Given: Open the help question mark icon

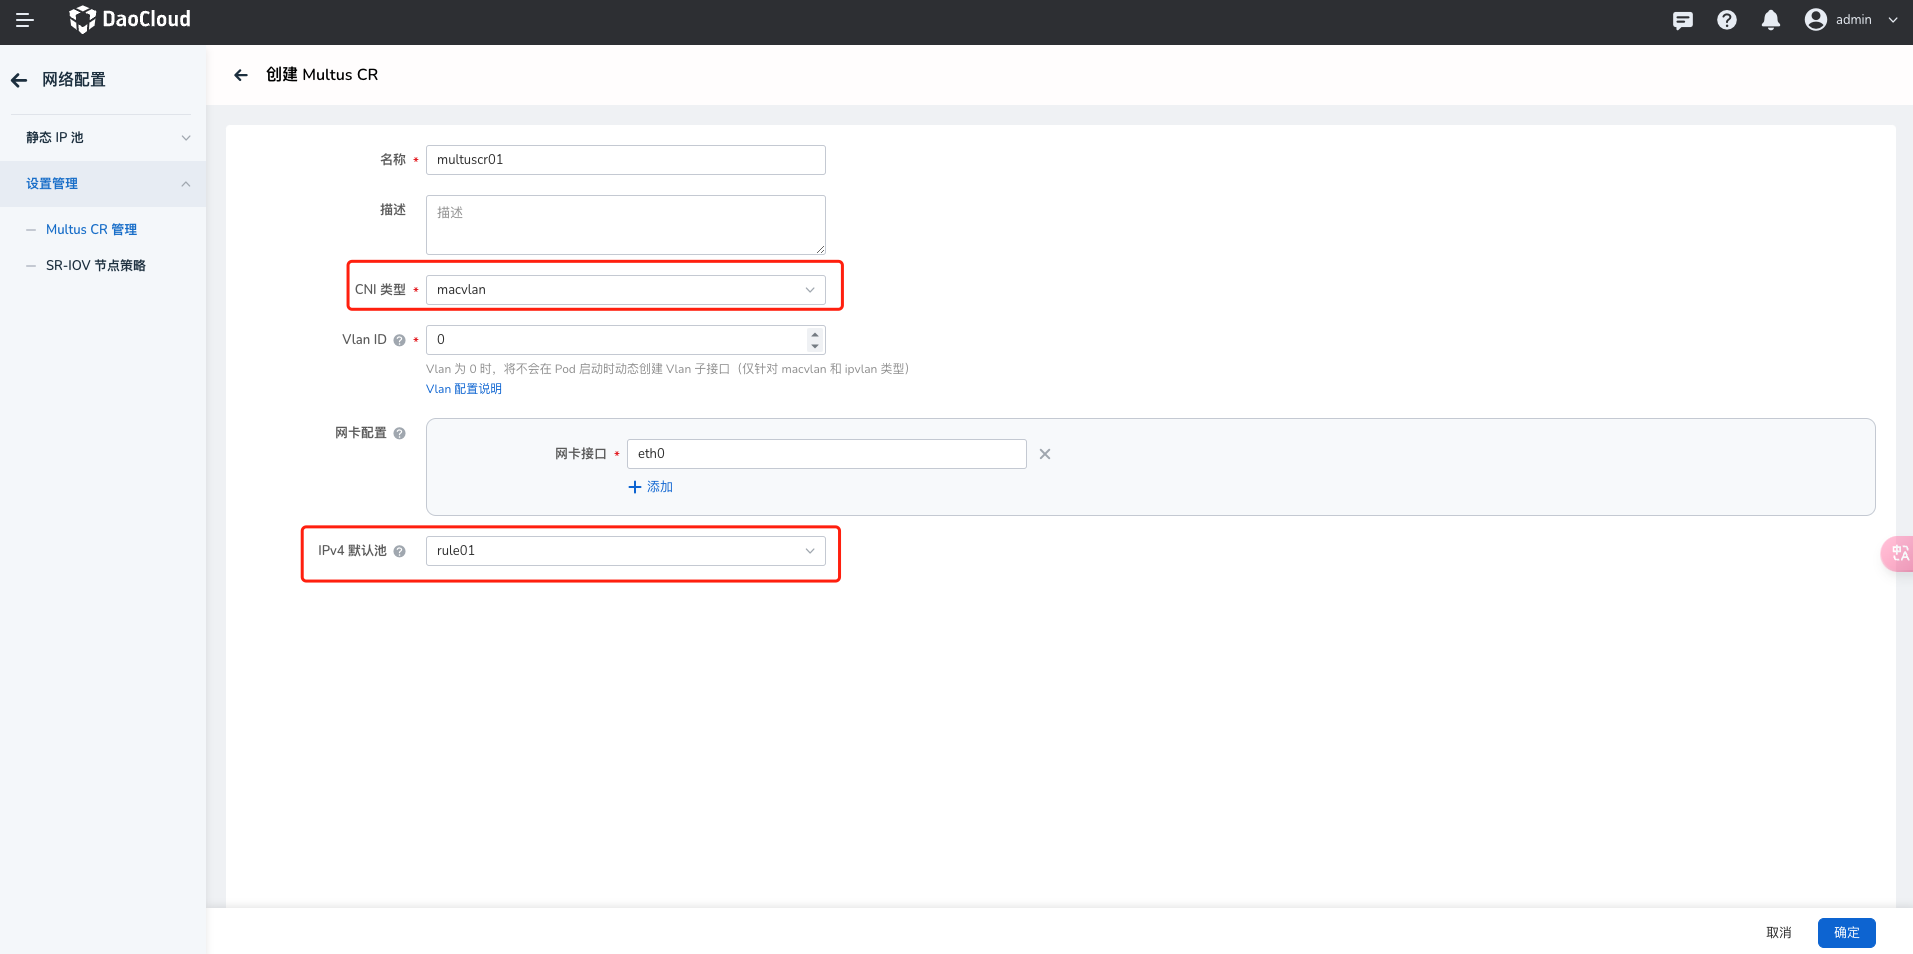Looking at the screenshot, I should pyautogui.click(x=1727, y=20).
